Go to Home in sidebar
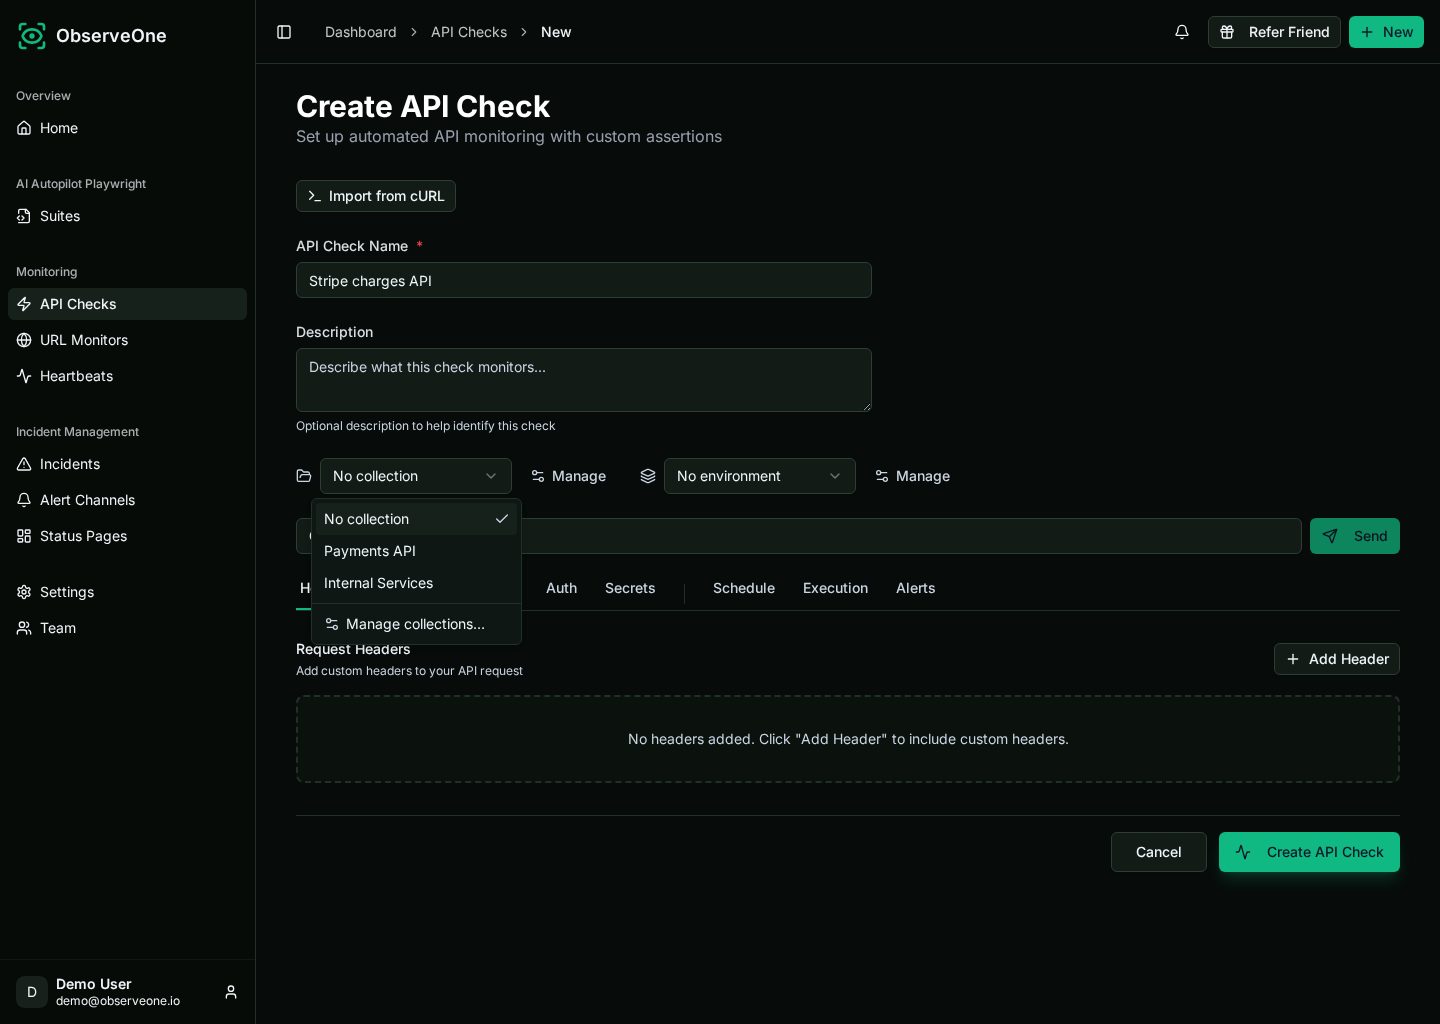Screen dimensions: 1440x1024 click(127, 128)
